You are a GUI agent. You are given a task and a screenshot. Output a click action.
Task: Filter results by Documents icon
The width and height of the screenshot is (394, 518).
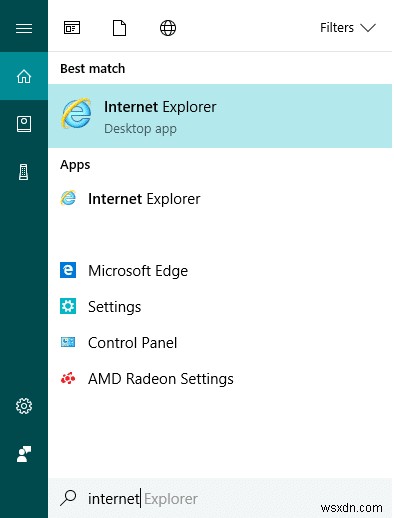coord(119,28)
